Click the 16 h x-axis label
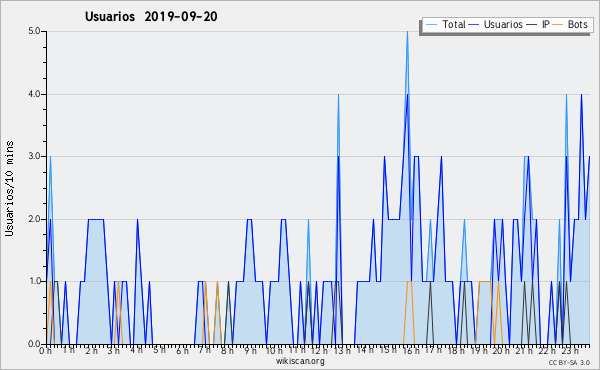 [411, 351]
